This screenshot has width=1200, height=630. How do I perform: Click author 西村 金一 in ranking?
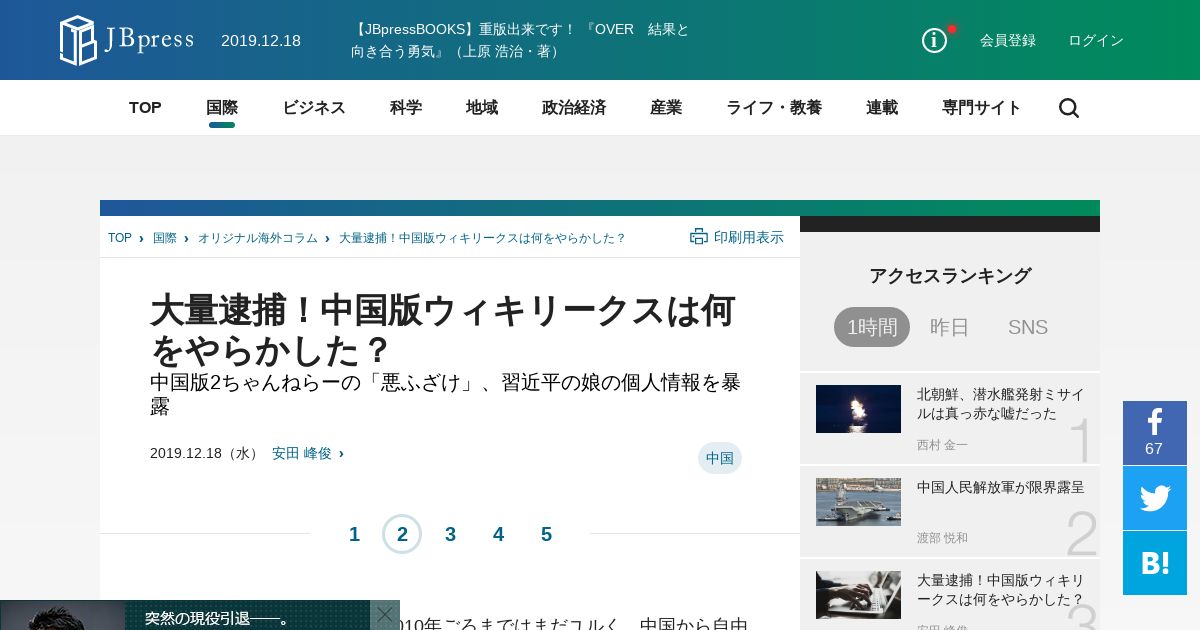coord(942,445)
